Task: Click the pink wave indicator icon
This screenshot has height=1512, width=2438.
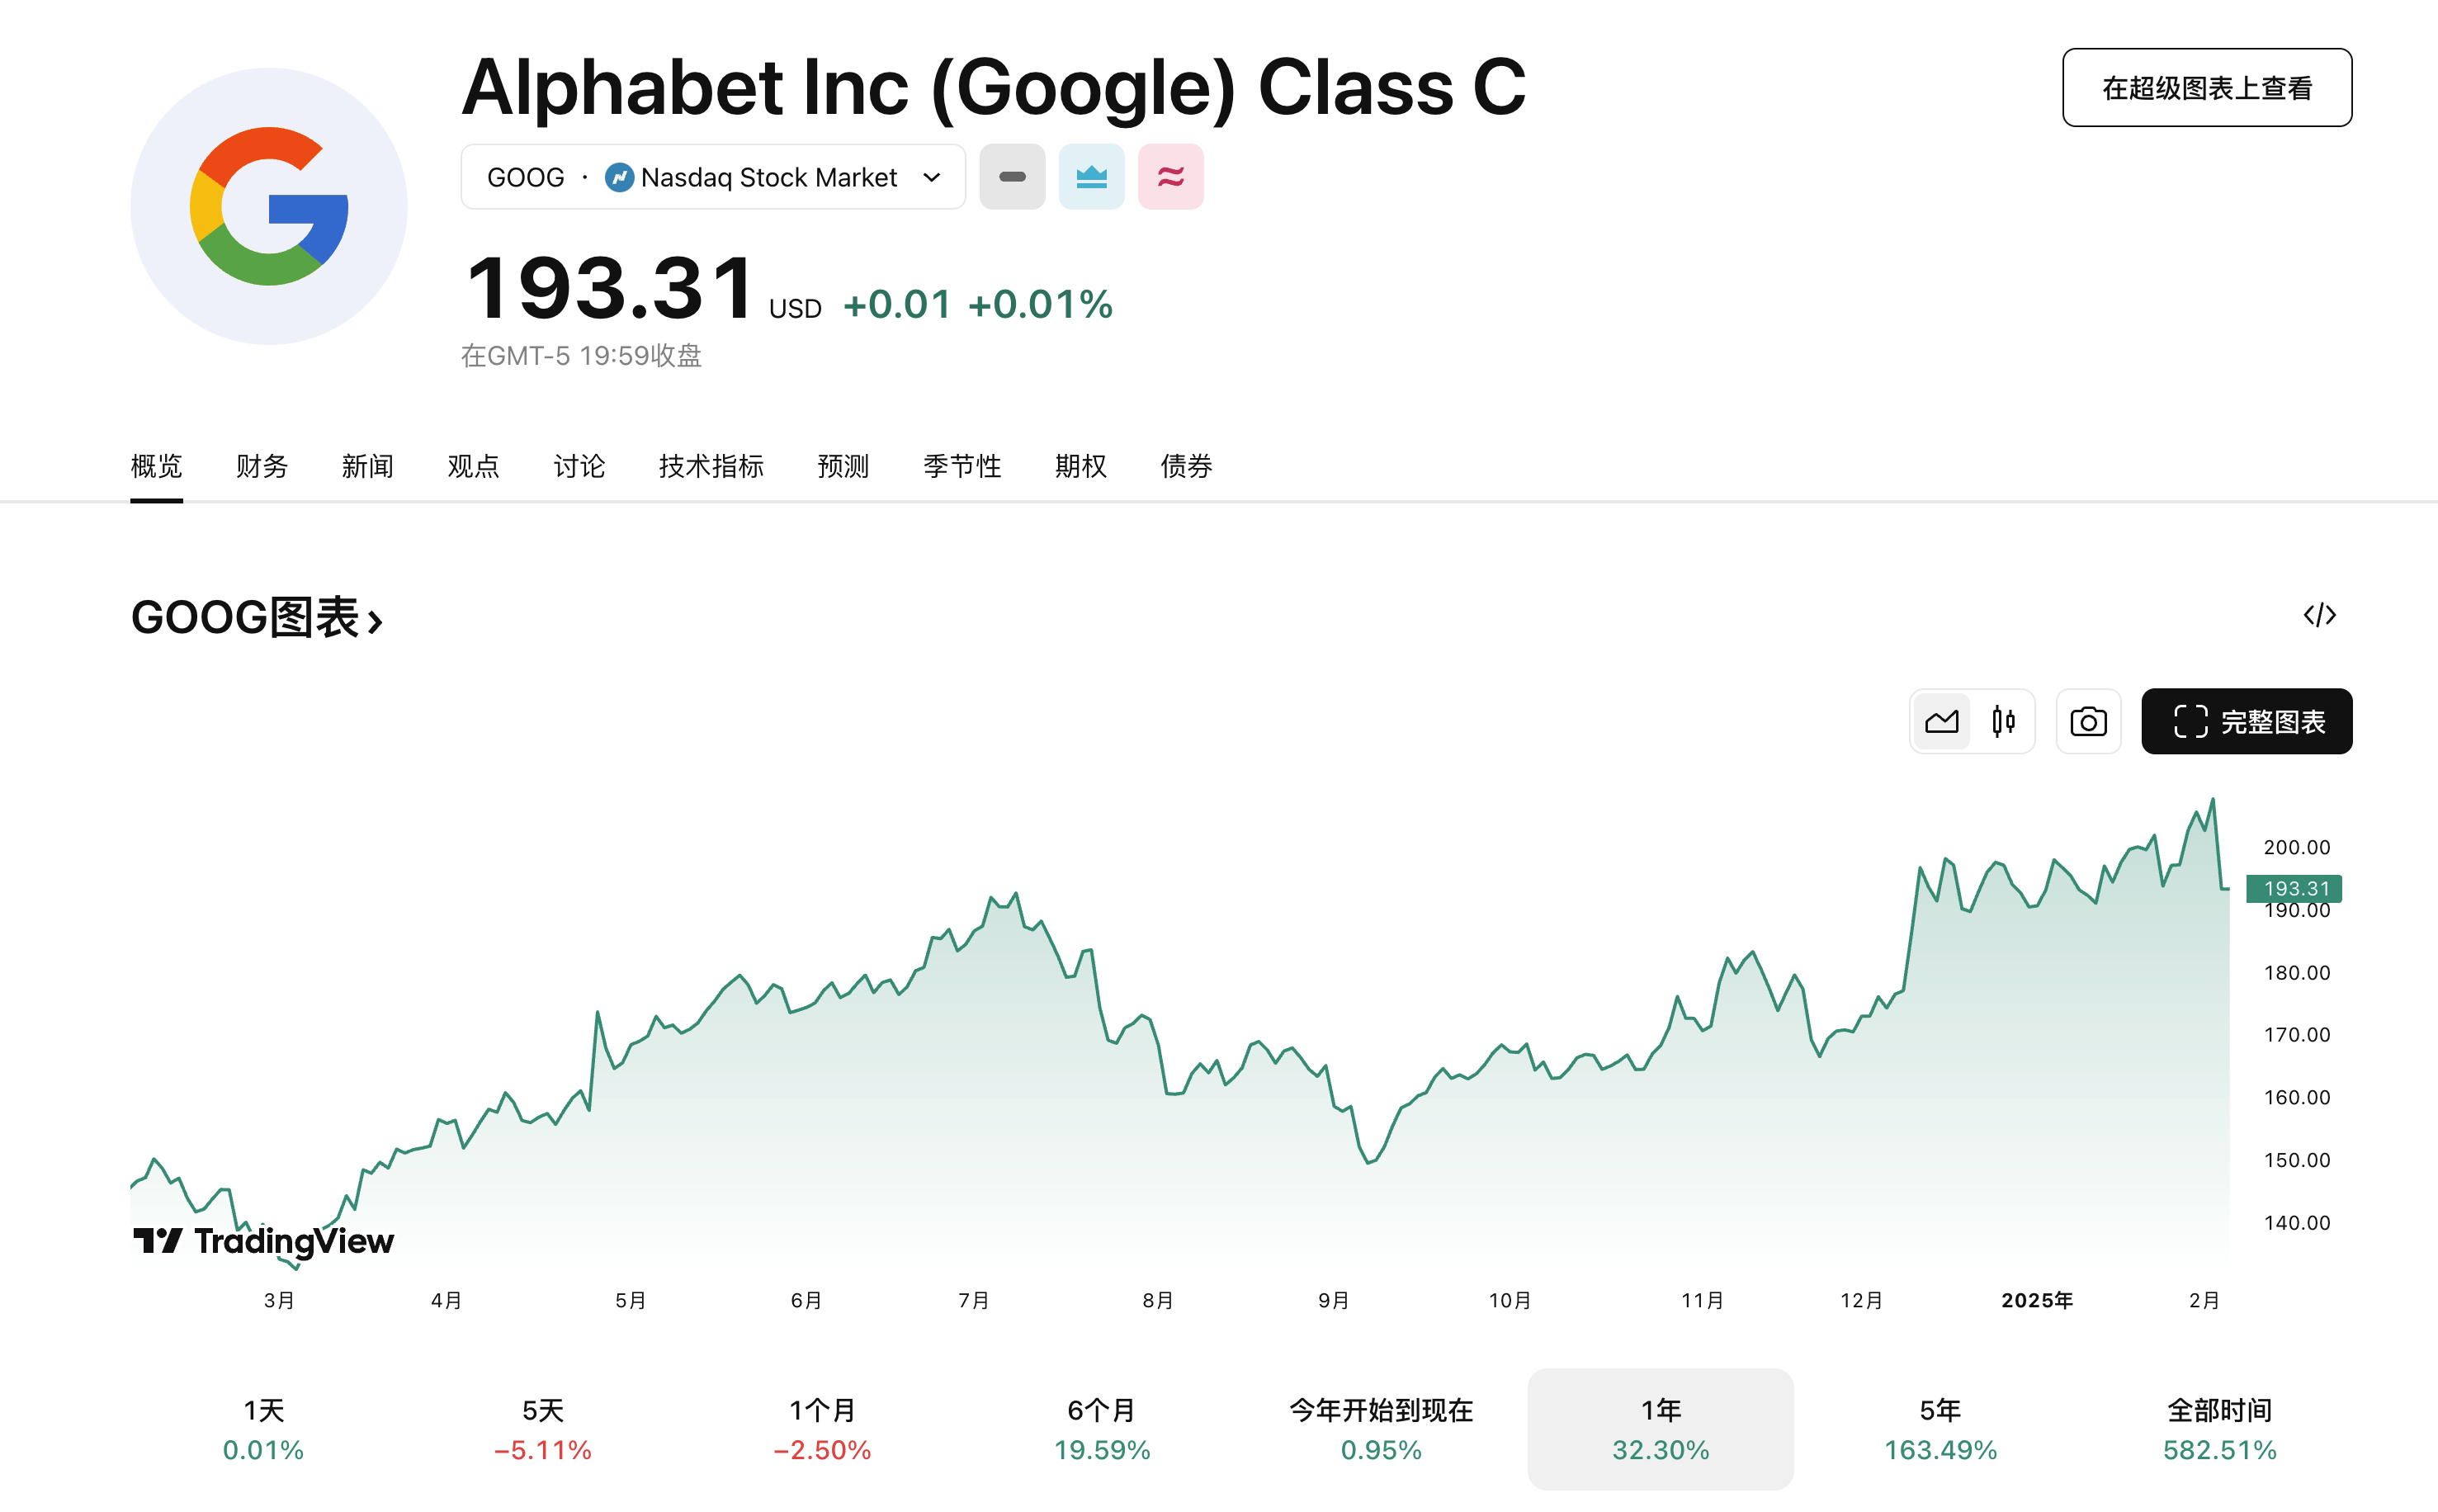Action: click(x=1170, y=177)
